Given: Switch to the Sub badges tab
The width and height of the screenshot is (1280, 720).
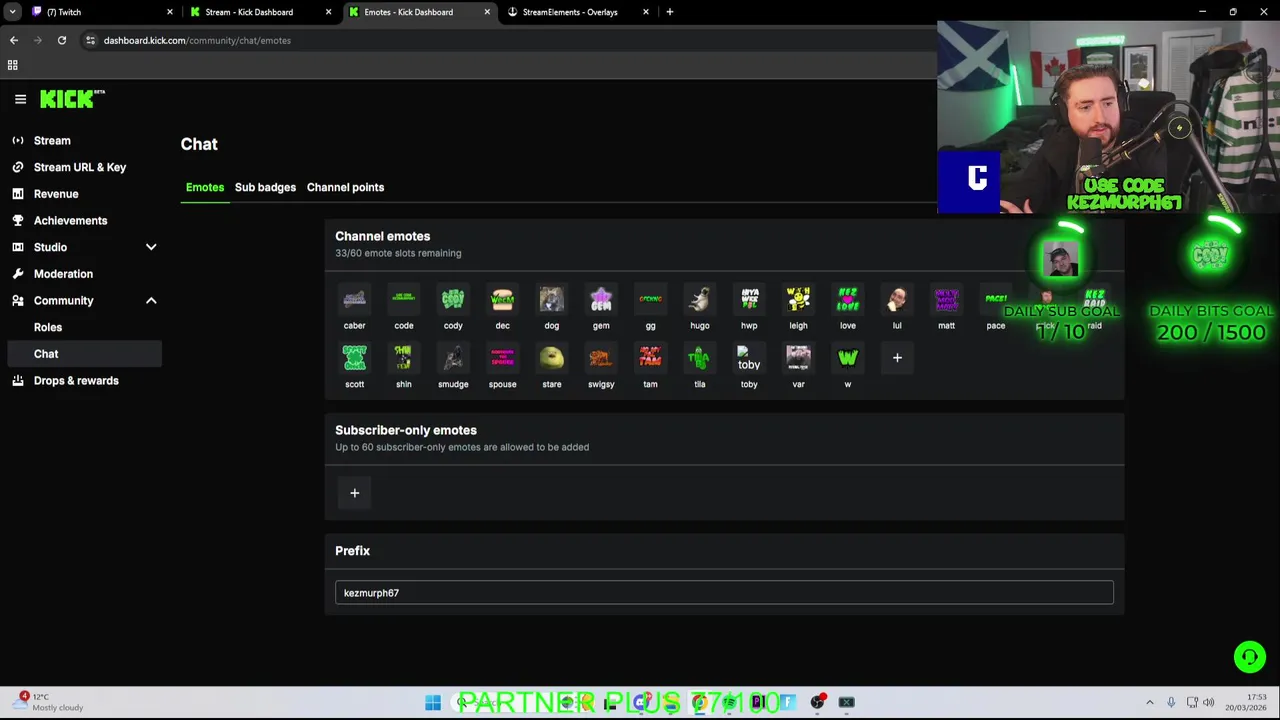Looking at the screenshot, I should click(265, 187).
